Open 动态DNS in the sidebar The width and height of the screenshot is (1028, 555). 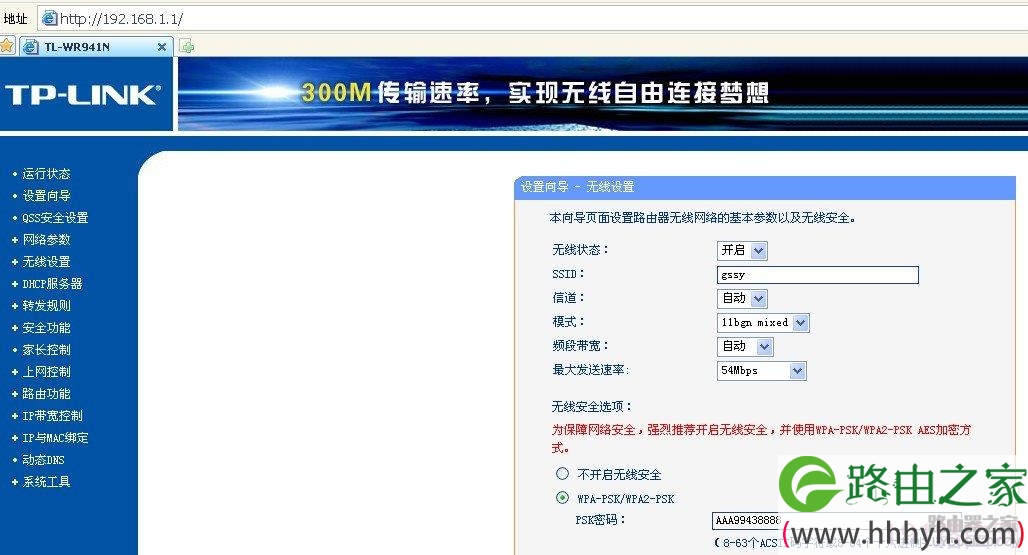pos(43,460)
